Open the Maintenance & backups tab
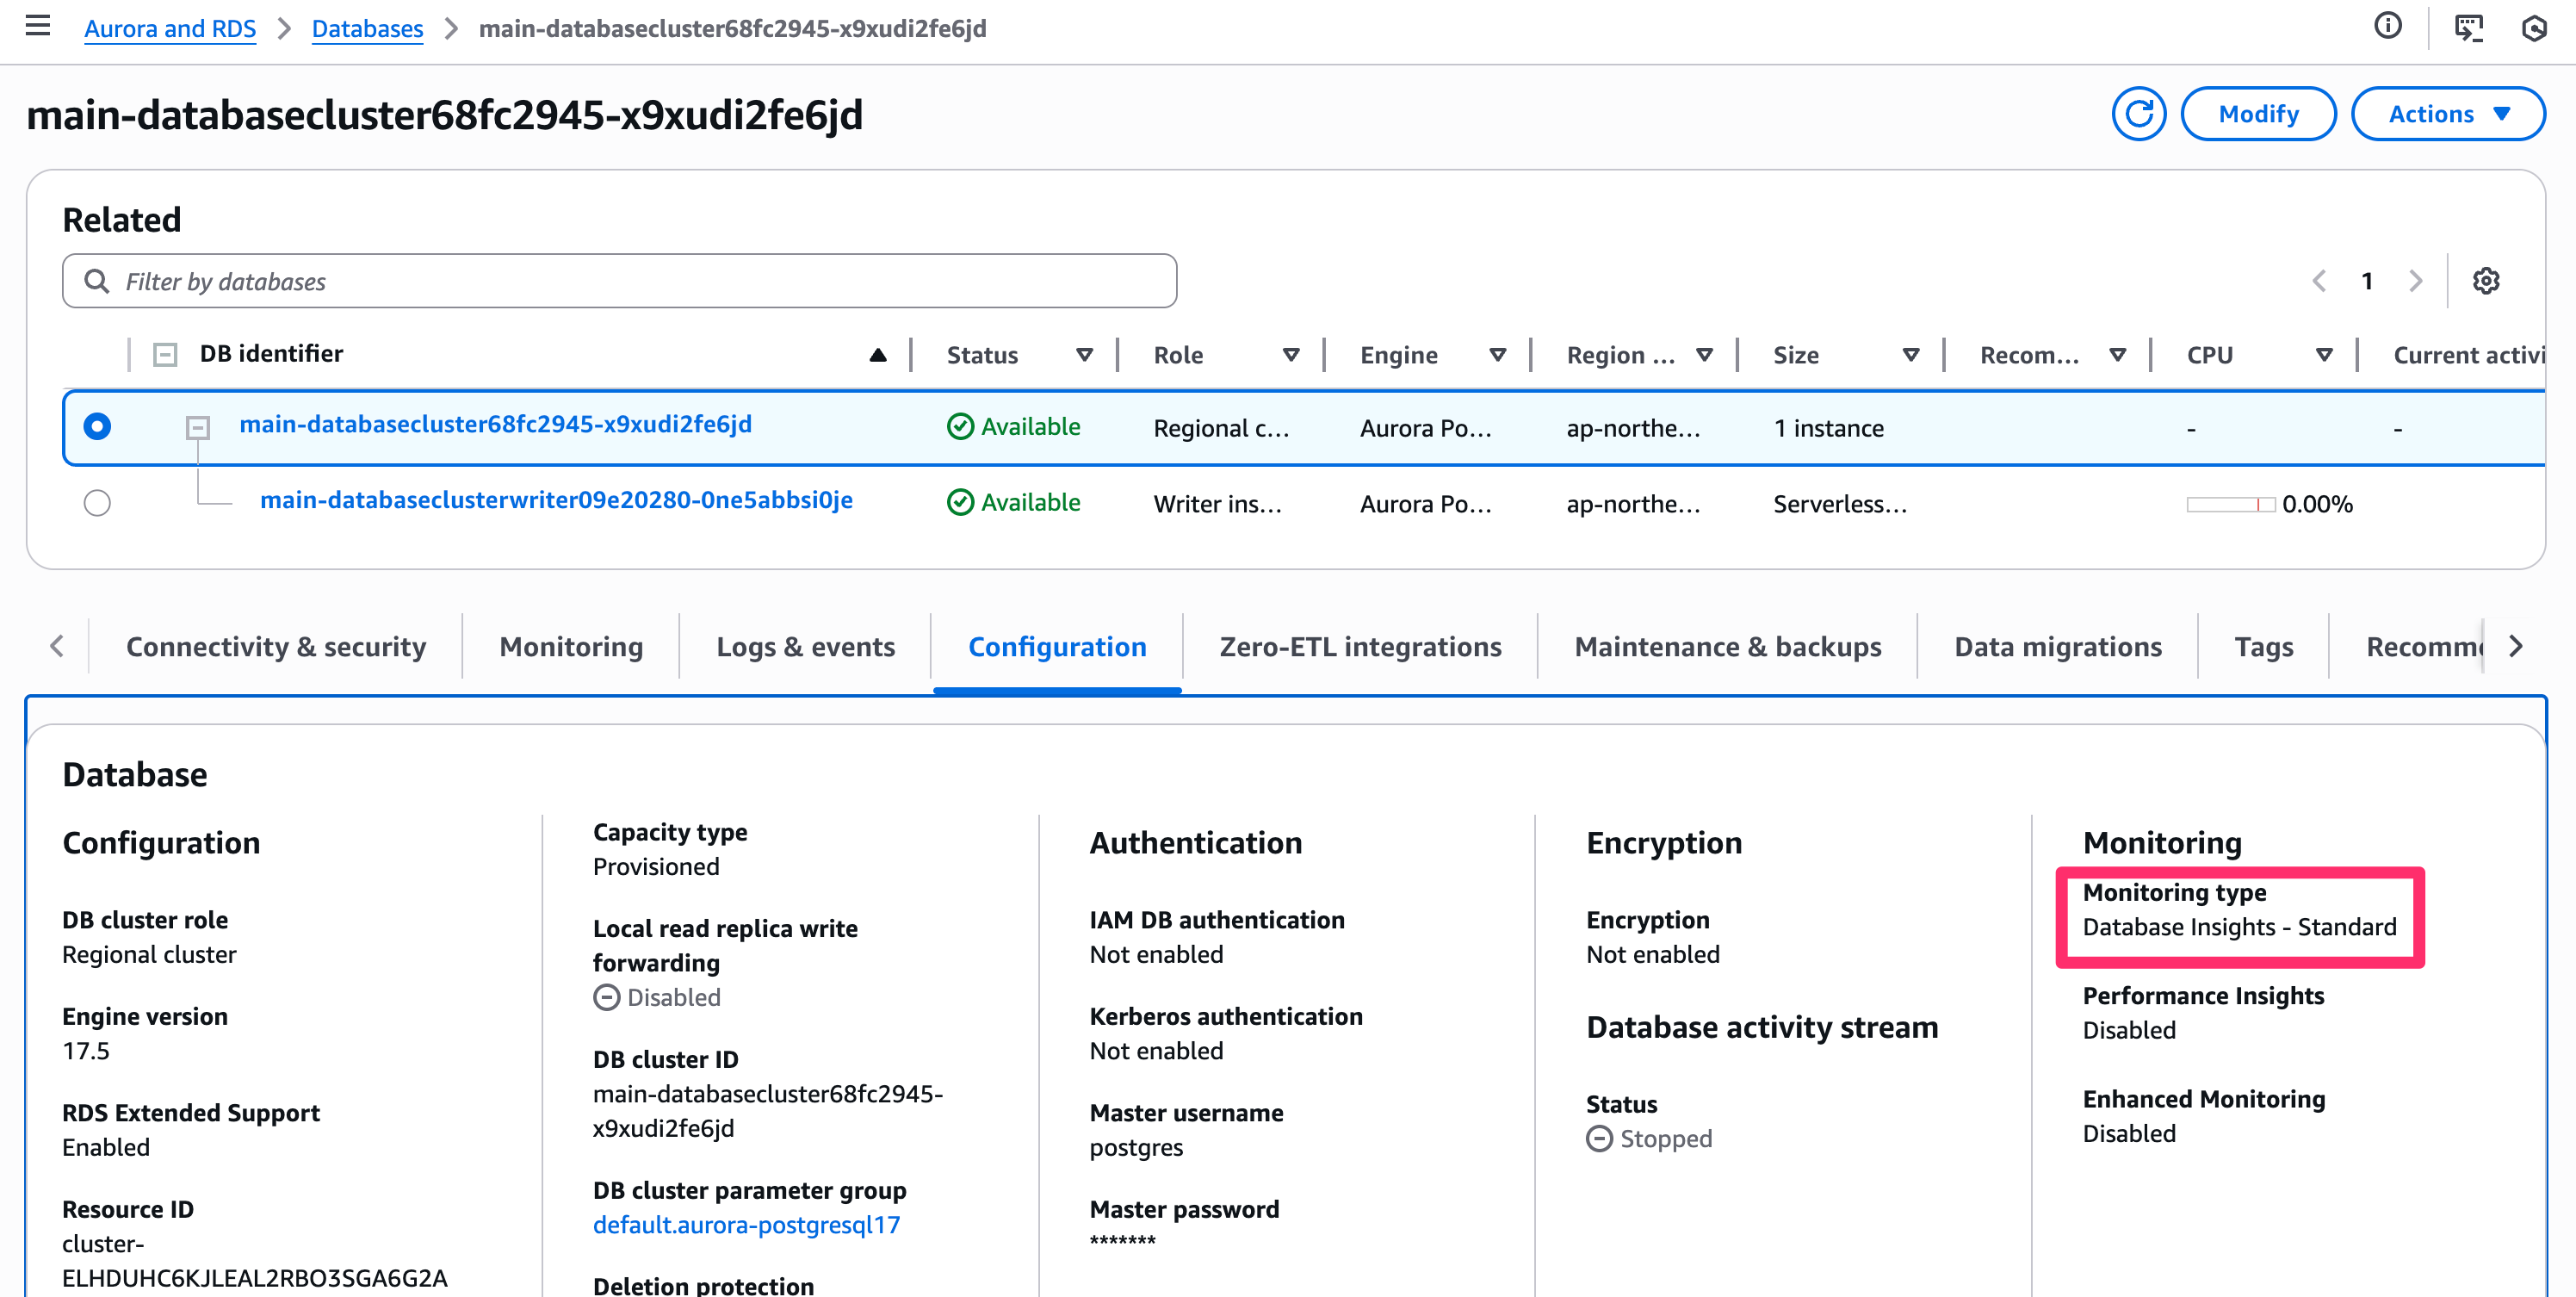This screenshot has width=2576, height=1297. tap(1727, 647)
